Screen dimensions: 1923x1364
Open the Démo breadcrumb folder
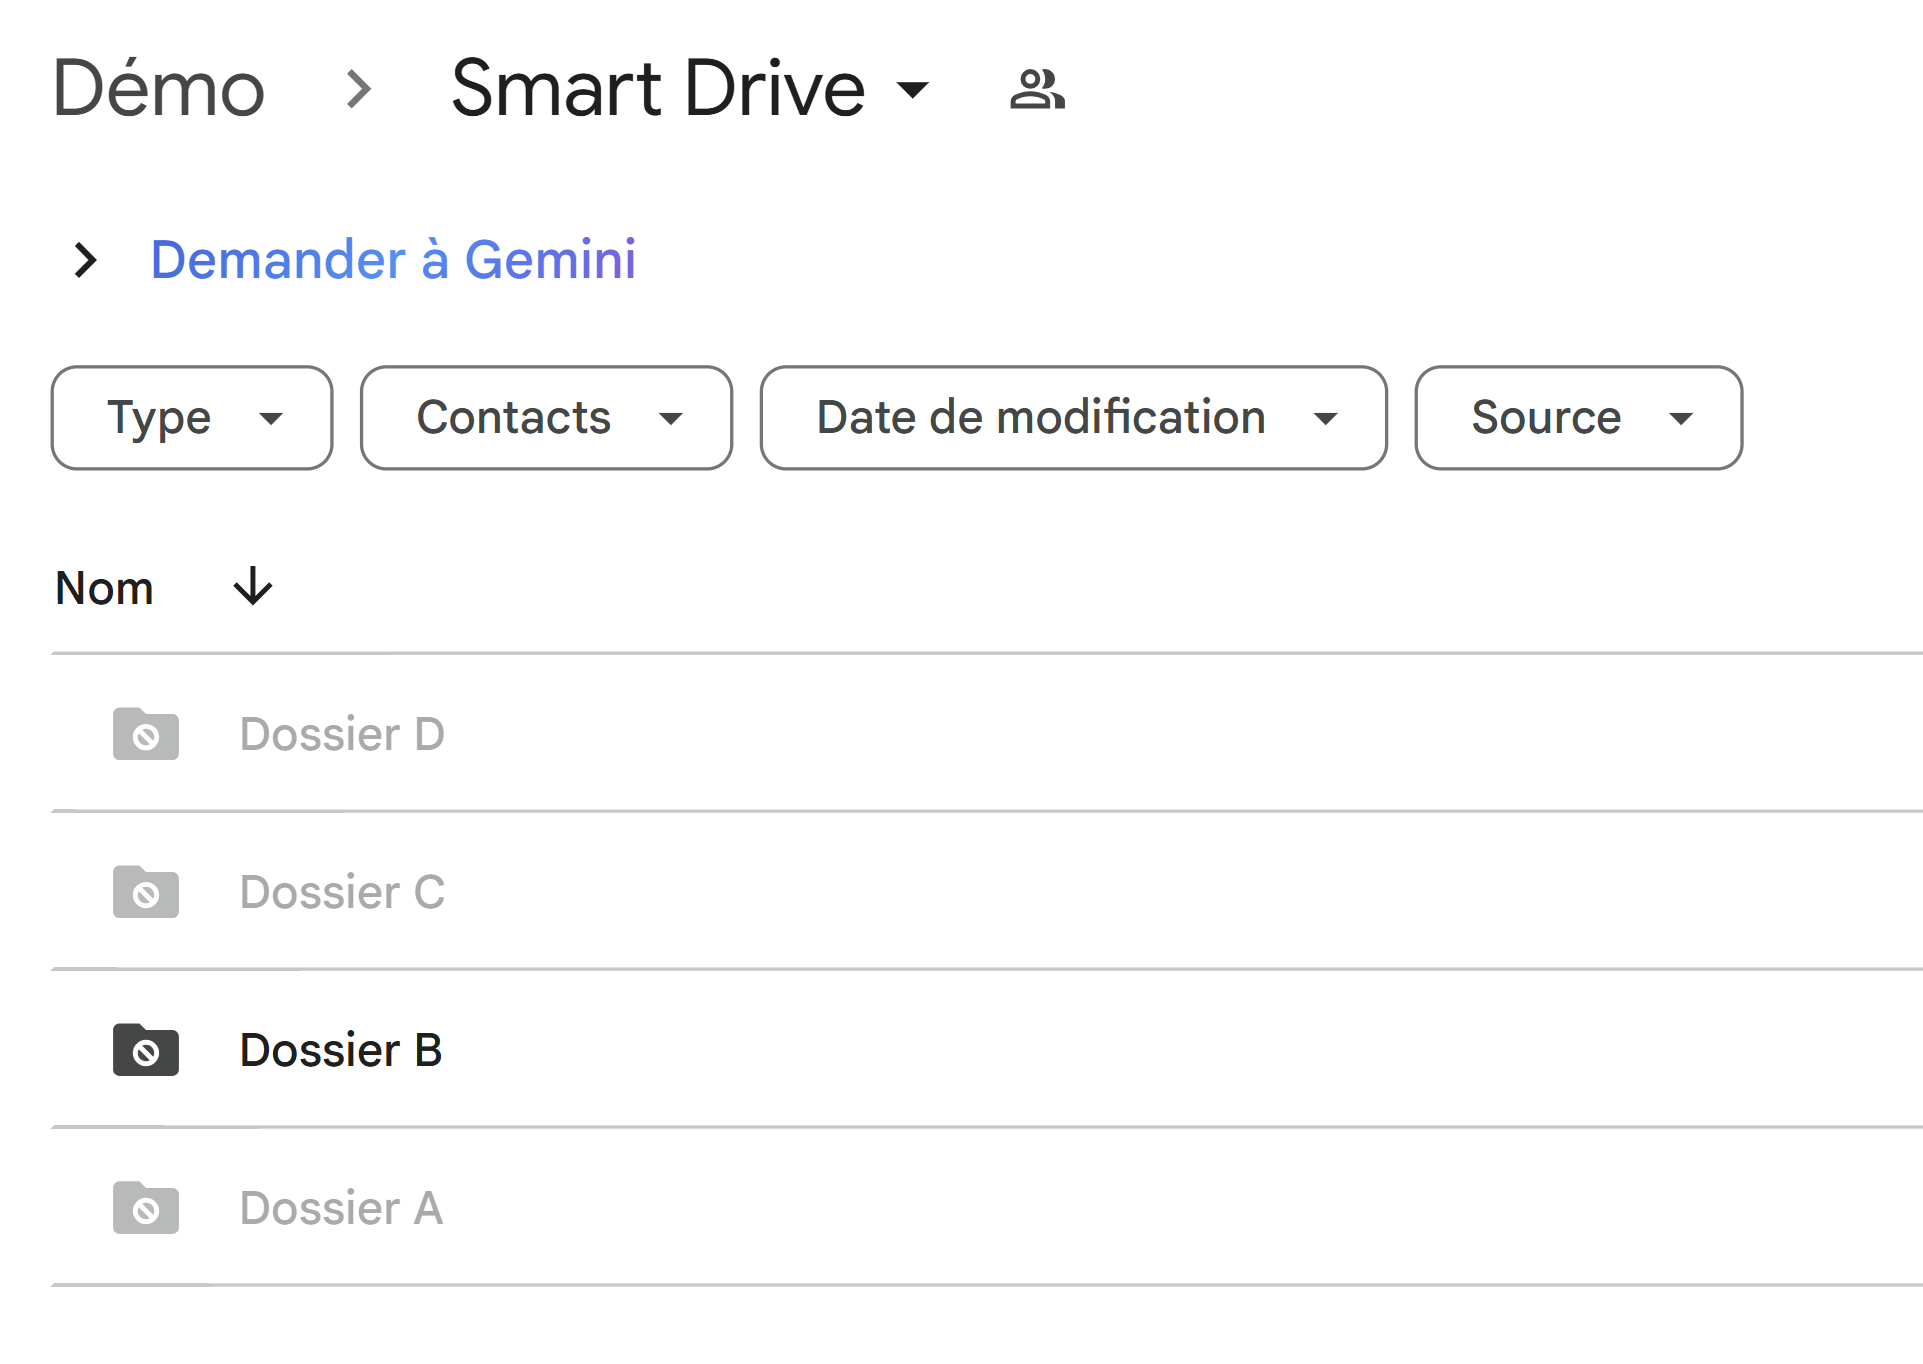[x=159, y=89]
